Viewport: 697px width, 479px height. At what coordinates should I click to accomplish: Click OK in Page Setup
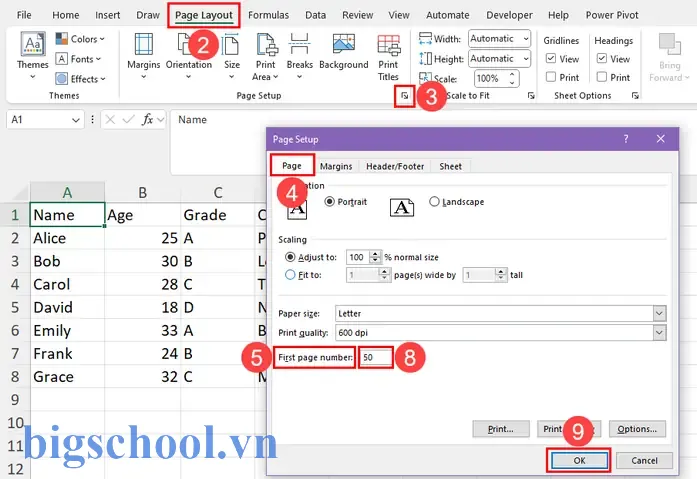click(x=579, y=460)
